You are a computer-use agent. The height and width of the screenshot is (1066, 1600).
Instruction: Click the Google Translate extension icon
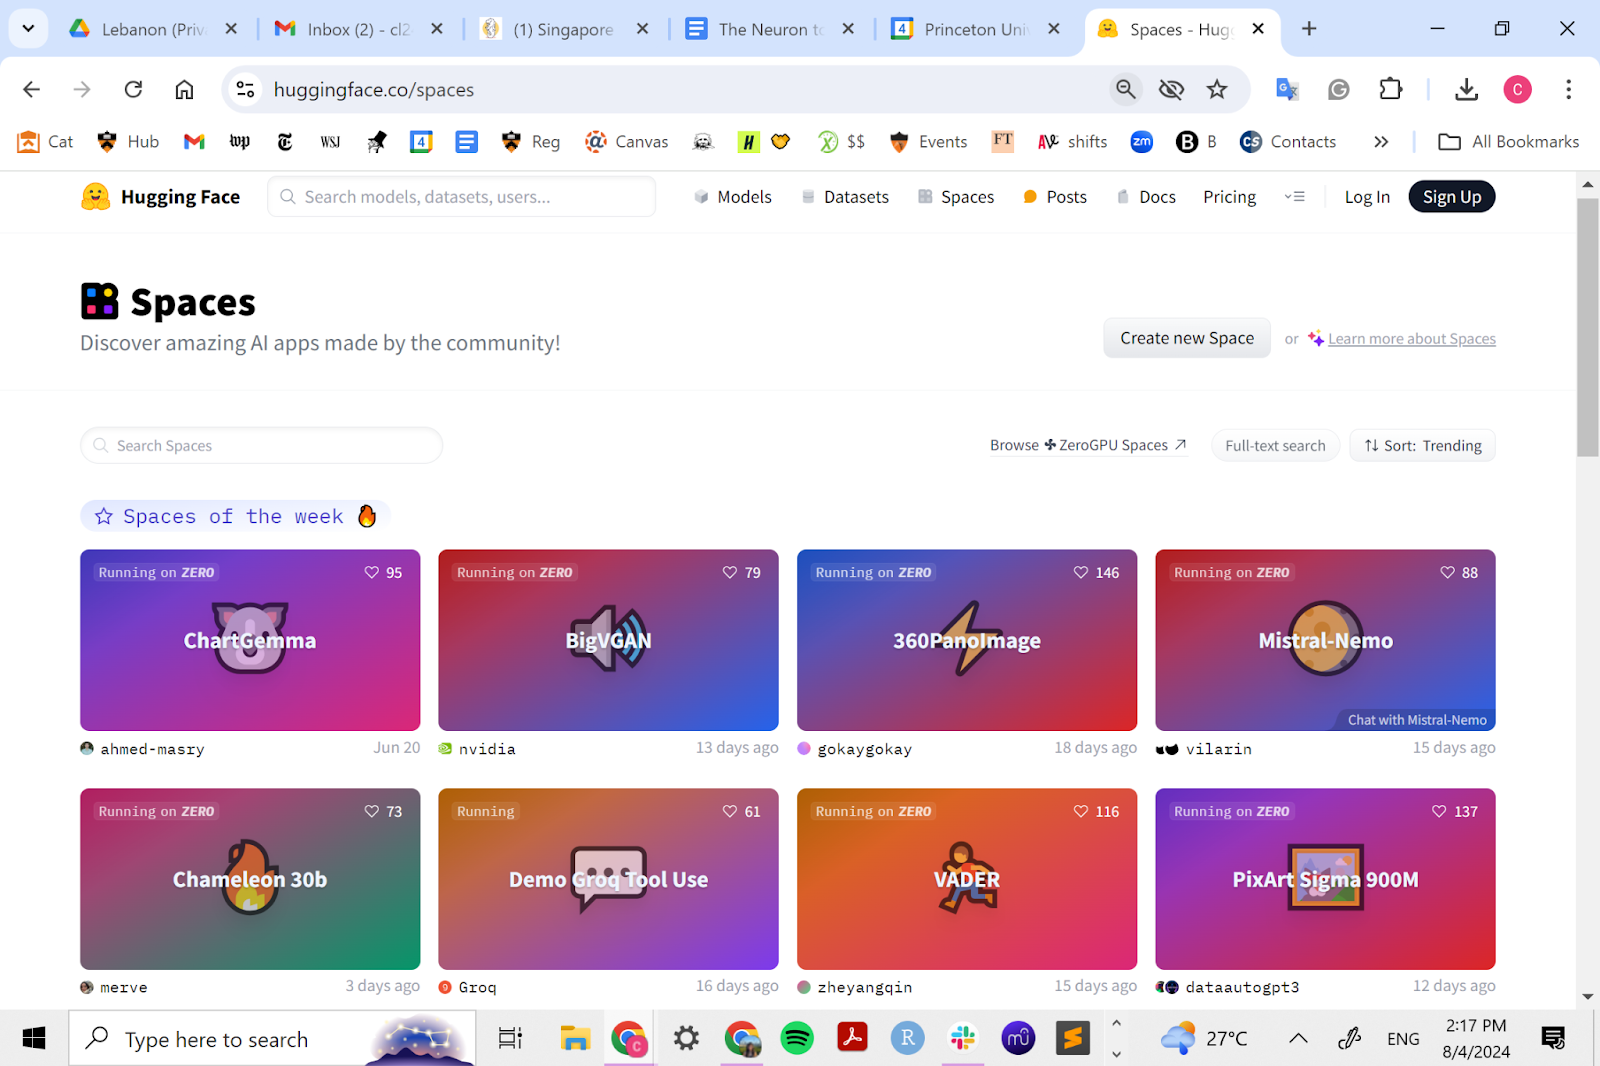1287,90
